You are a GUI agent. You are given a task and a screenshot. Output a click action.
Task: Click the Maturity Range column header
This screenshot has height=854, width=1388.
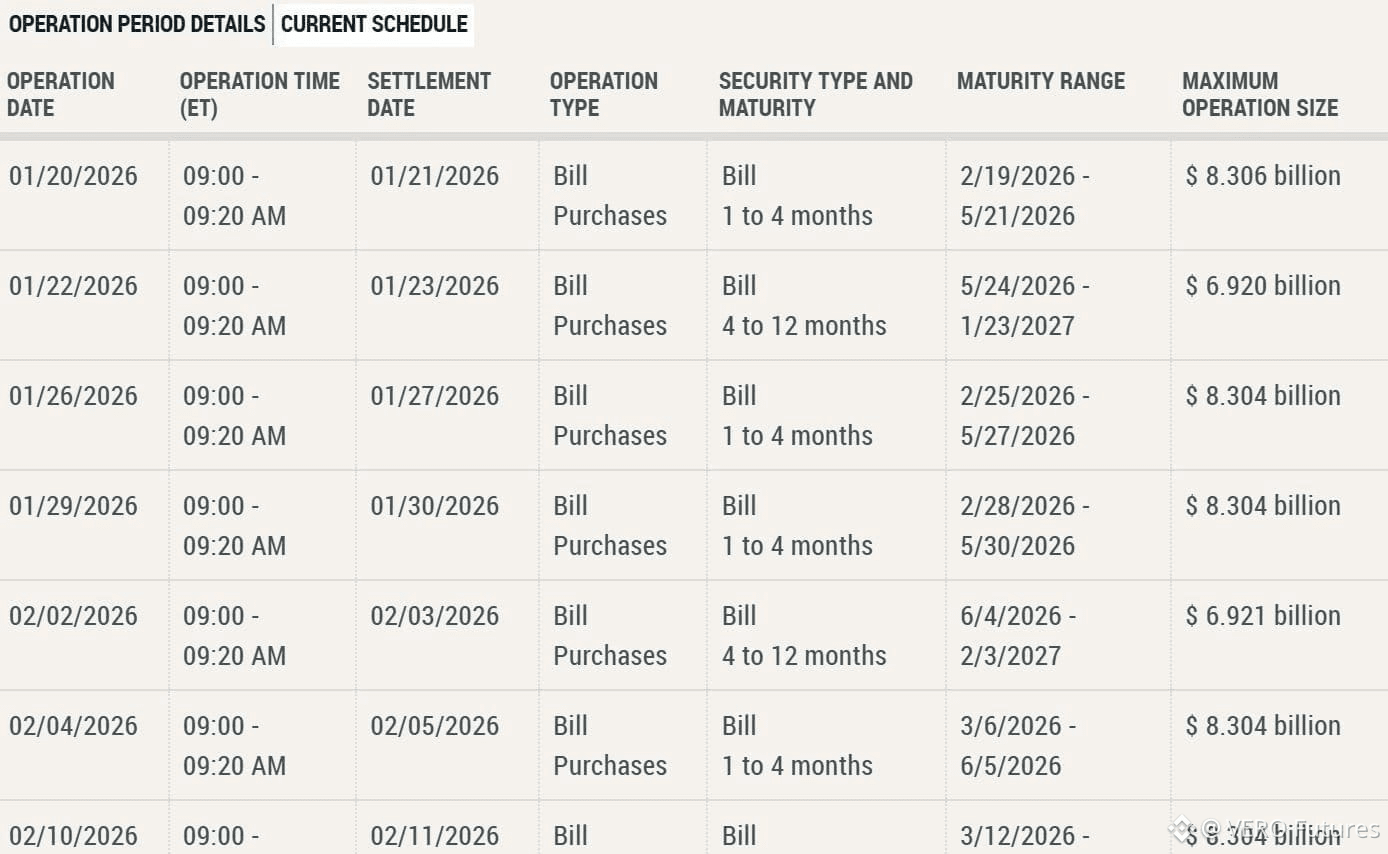(x=1041, y=81)
